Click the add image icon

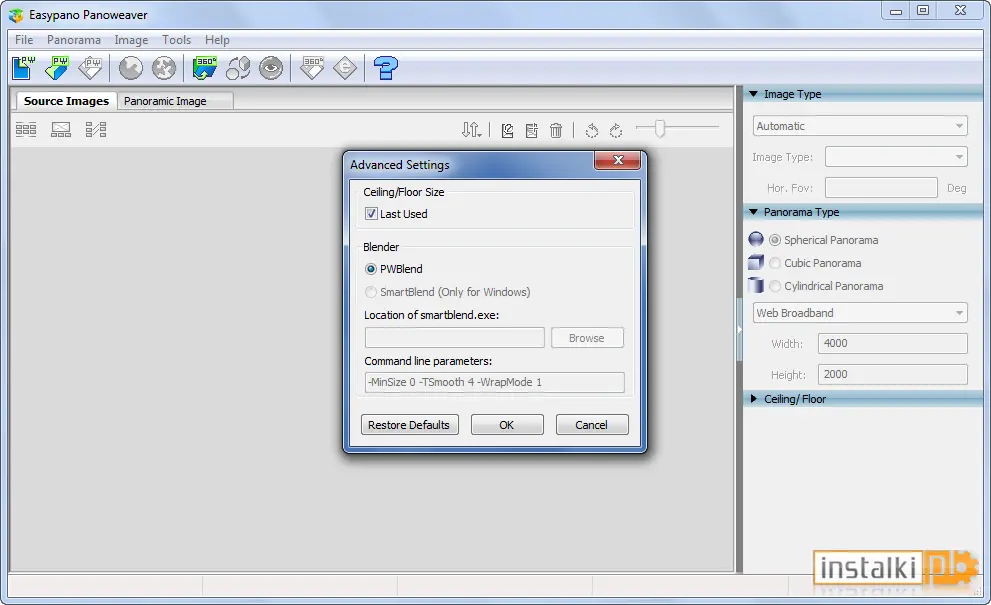point(507,130)
